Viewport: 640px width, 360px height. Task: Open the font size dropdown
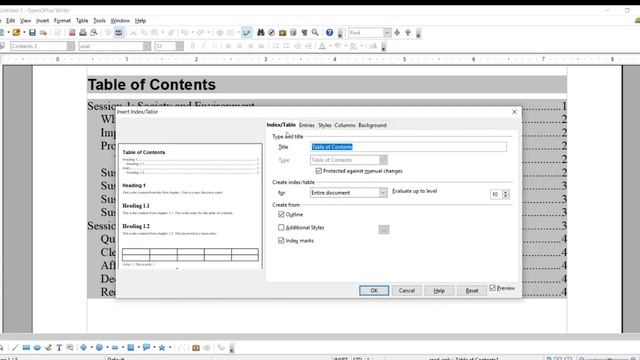(180, 46)
